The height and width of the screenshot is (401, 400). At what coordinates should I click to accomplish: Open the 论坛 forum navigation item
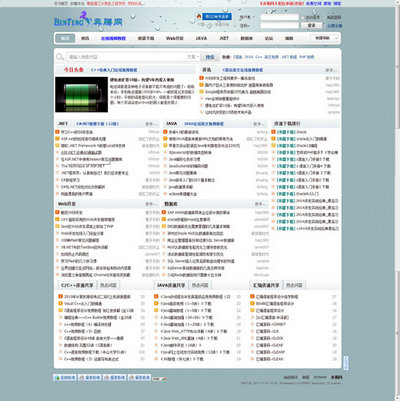[269, 38]
